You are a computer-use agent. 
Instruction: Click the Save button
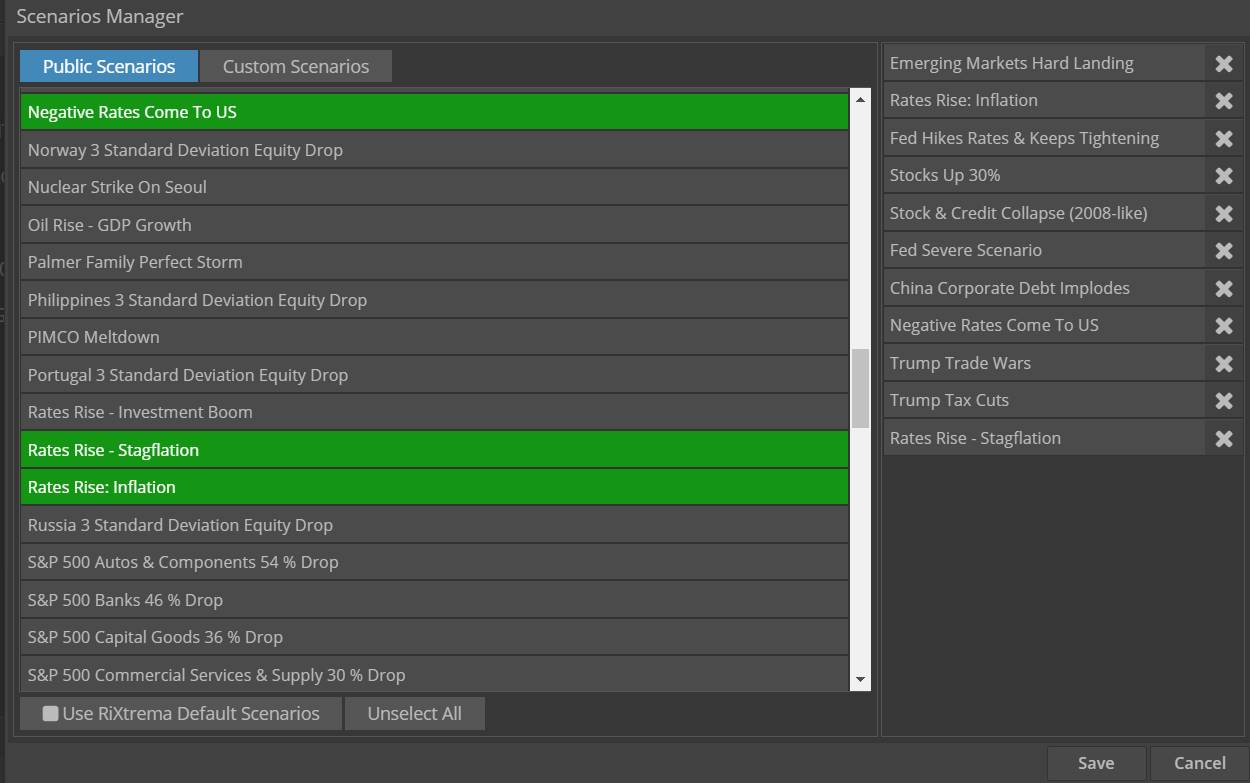1096,763
